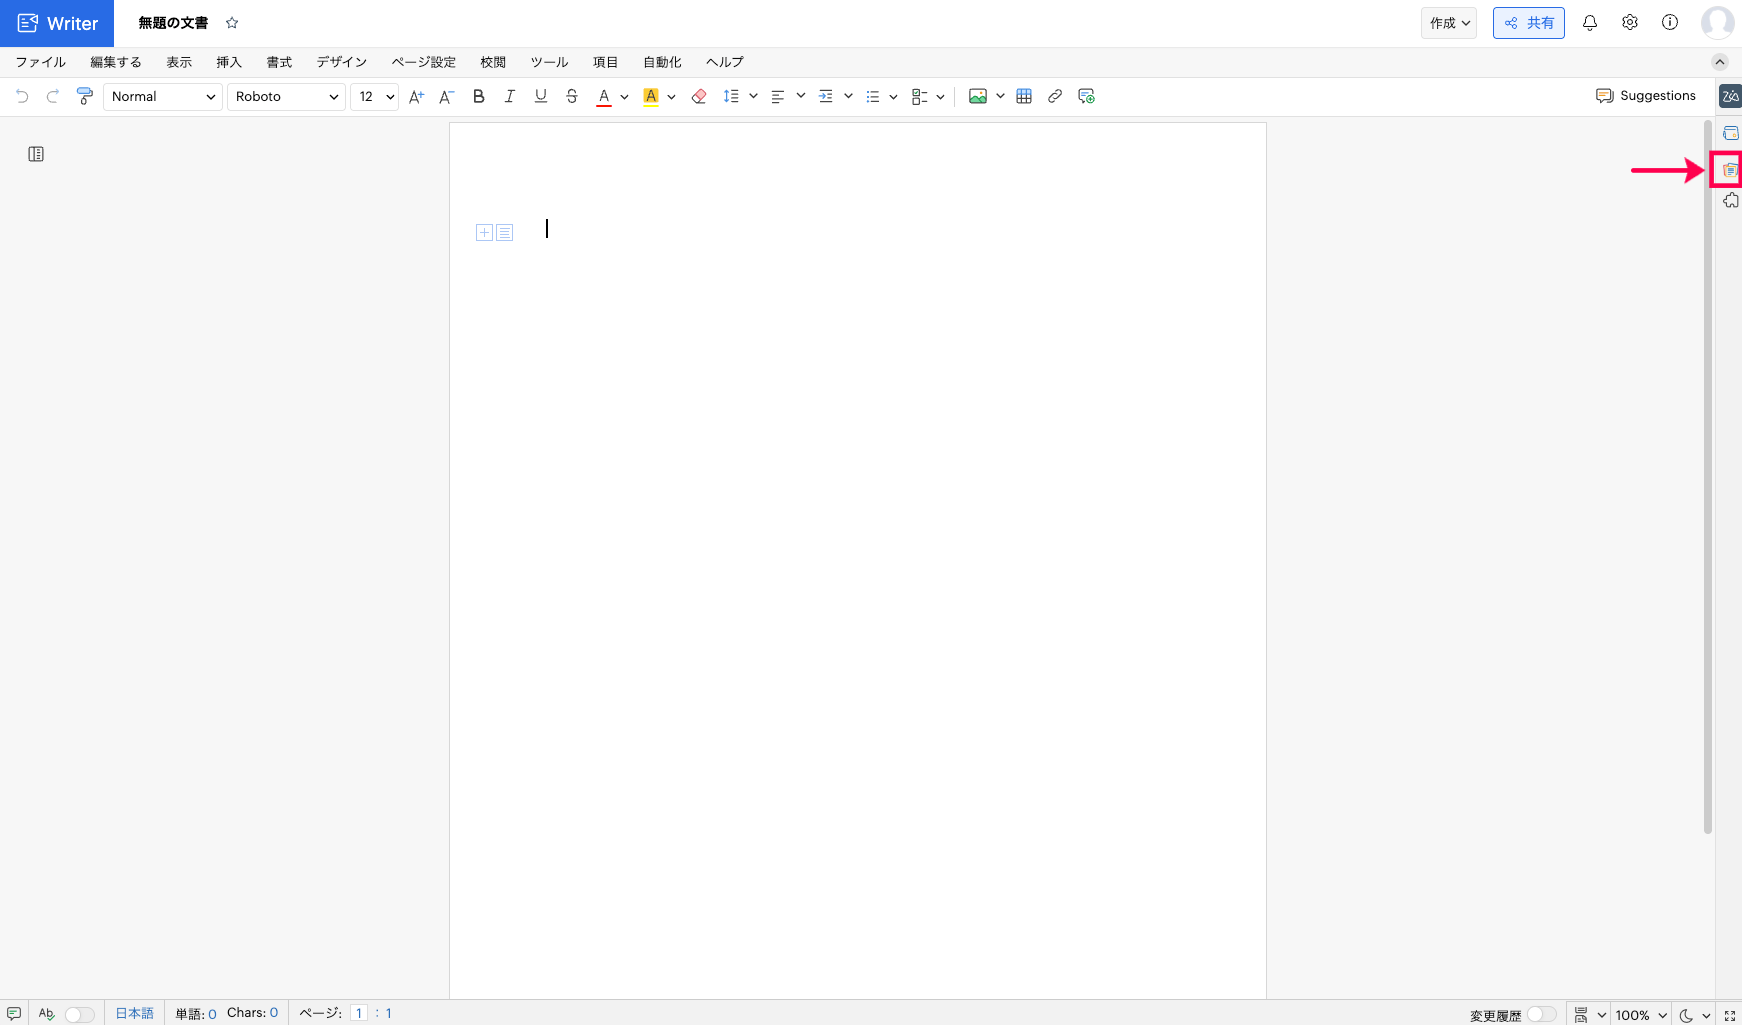Insert a table from the toolbar
Screen dimensions: 1742x1025
click(x=1024, y=96)
